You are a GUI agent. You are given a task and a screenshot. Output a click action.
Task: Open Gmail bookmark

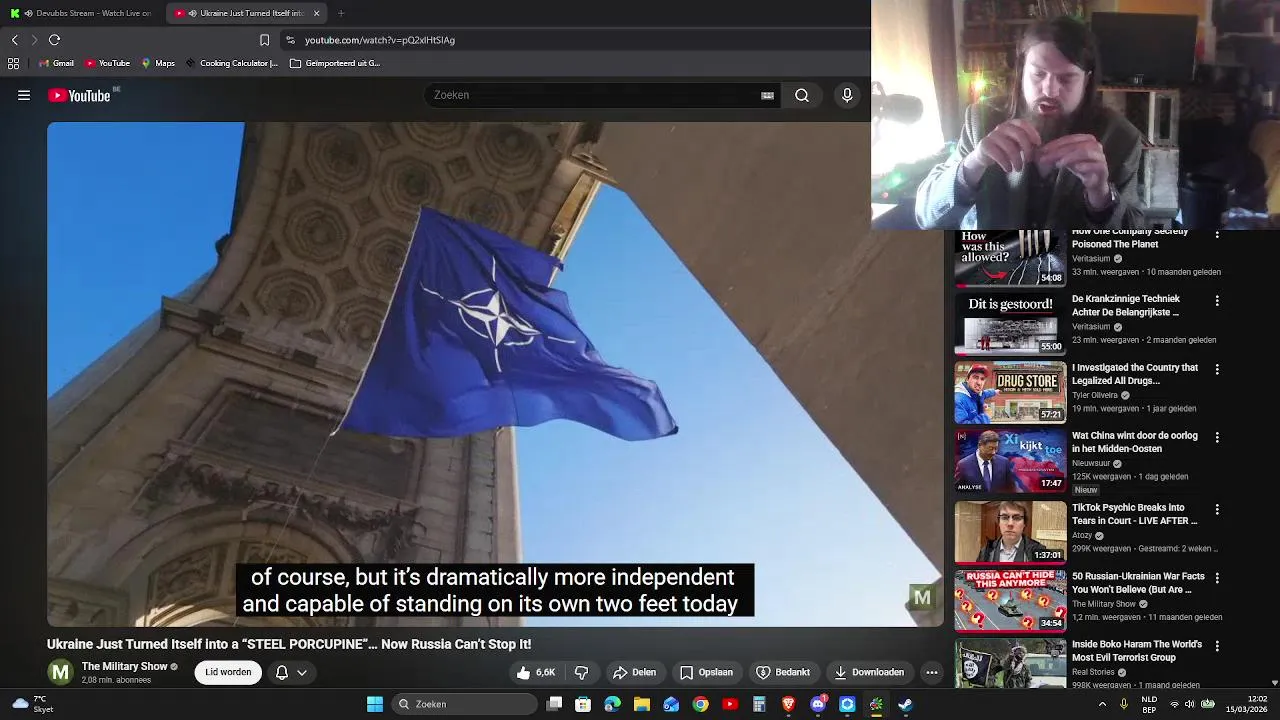(x=56, y=63)
